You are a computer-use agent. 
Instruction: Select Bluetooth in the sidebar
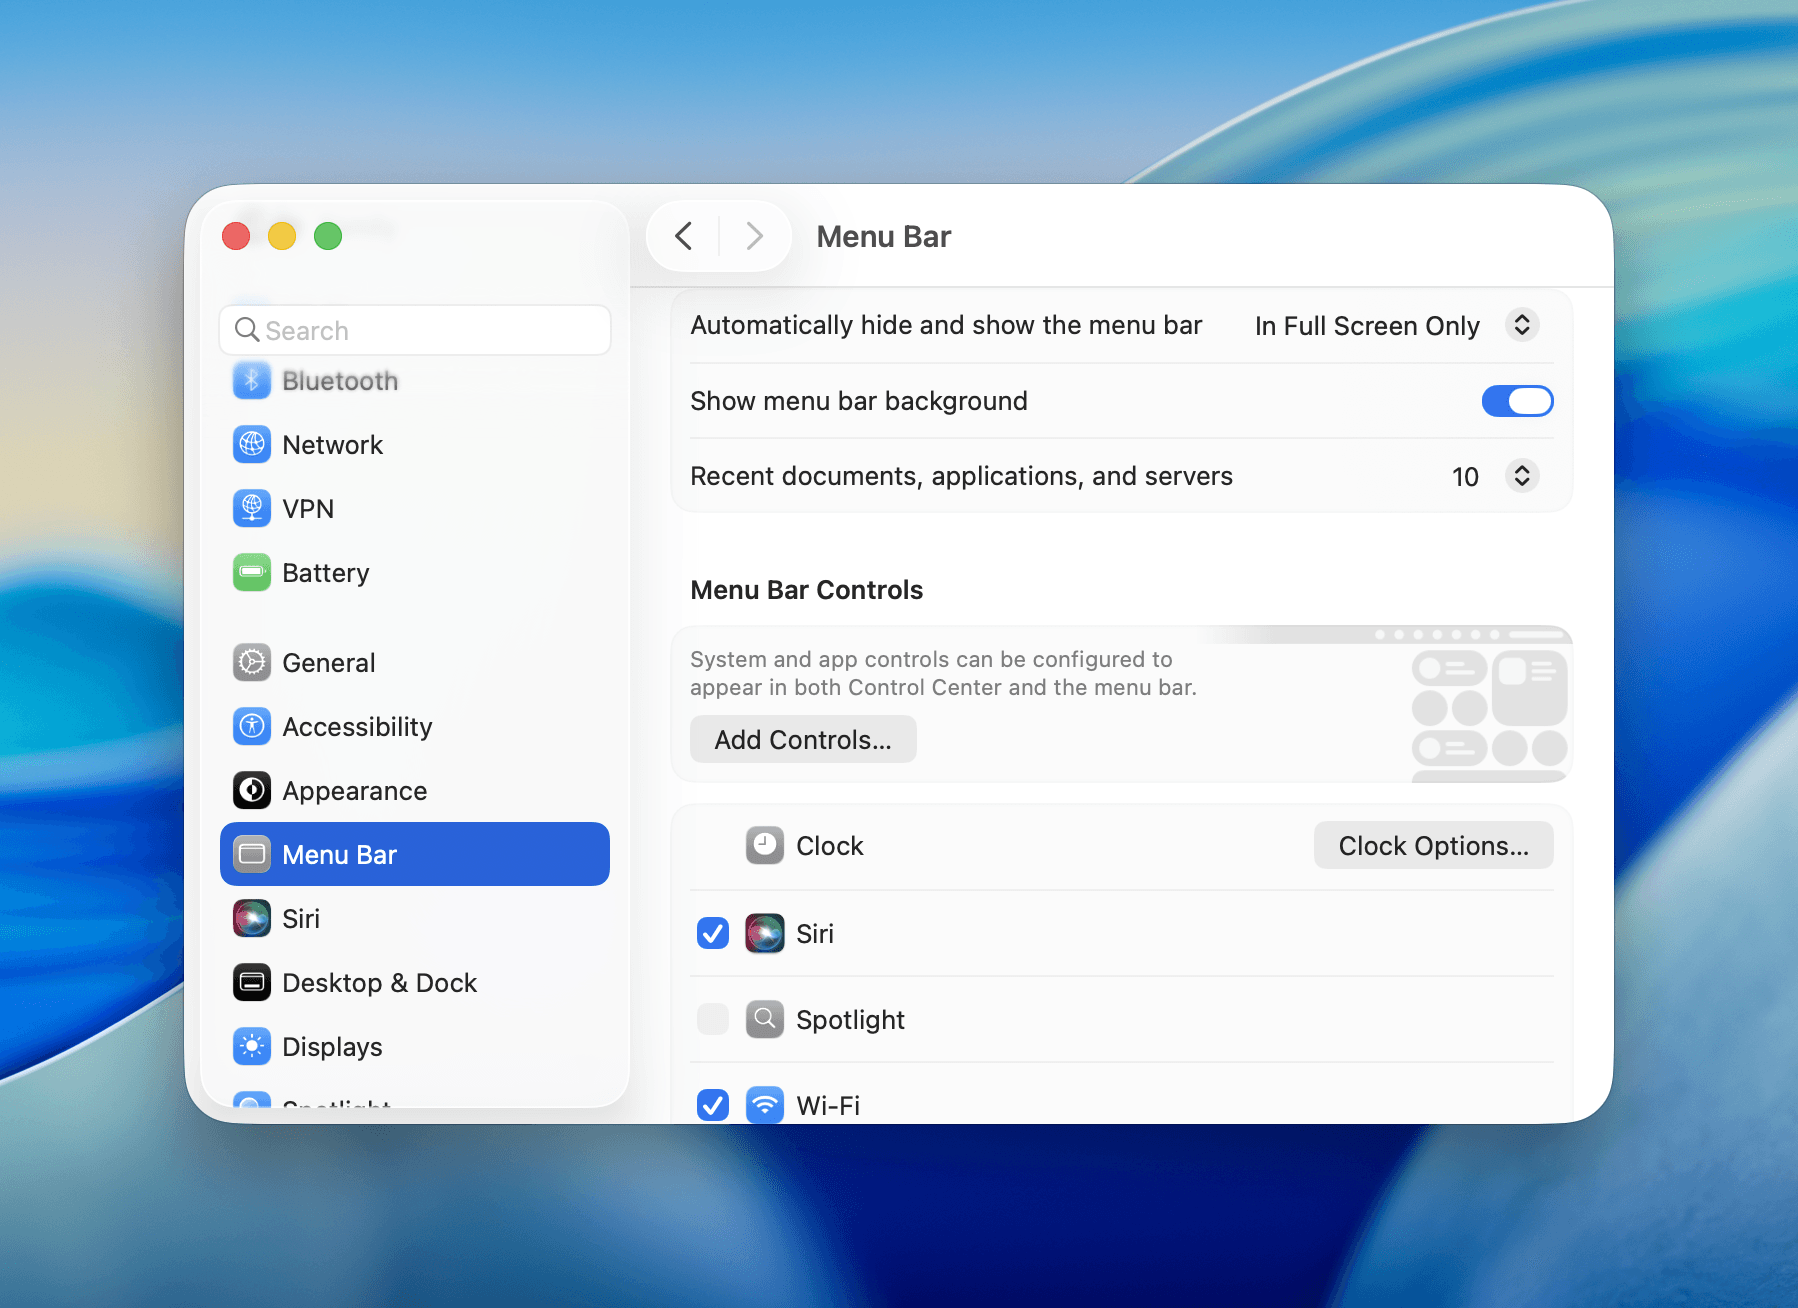[x=415, y=381]
